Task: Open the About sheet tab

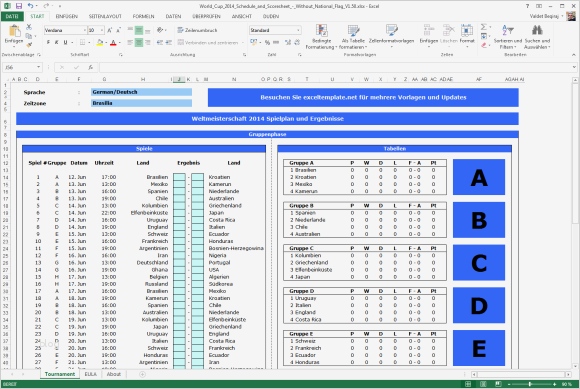Action: pos(114,374)
